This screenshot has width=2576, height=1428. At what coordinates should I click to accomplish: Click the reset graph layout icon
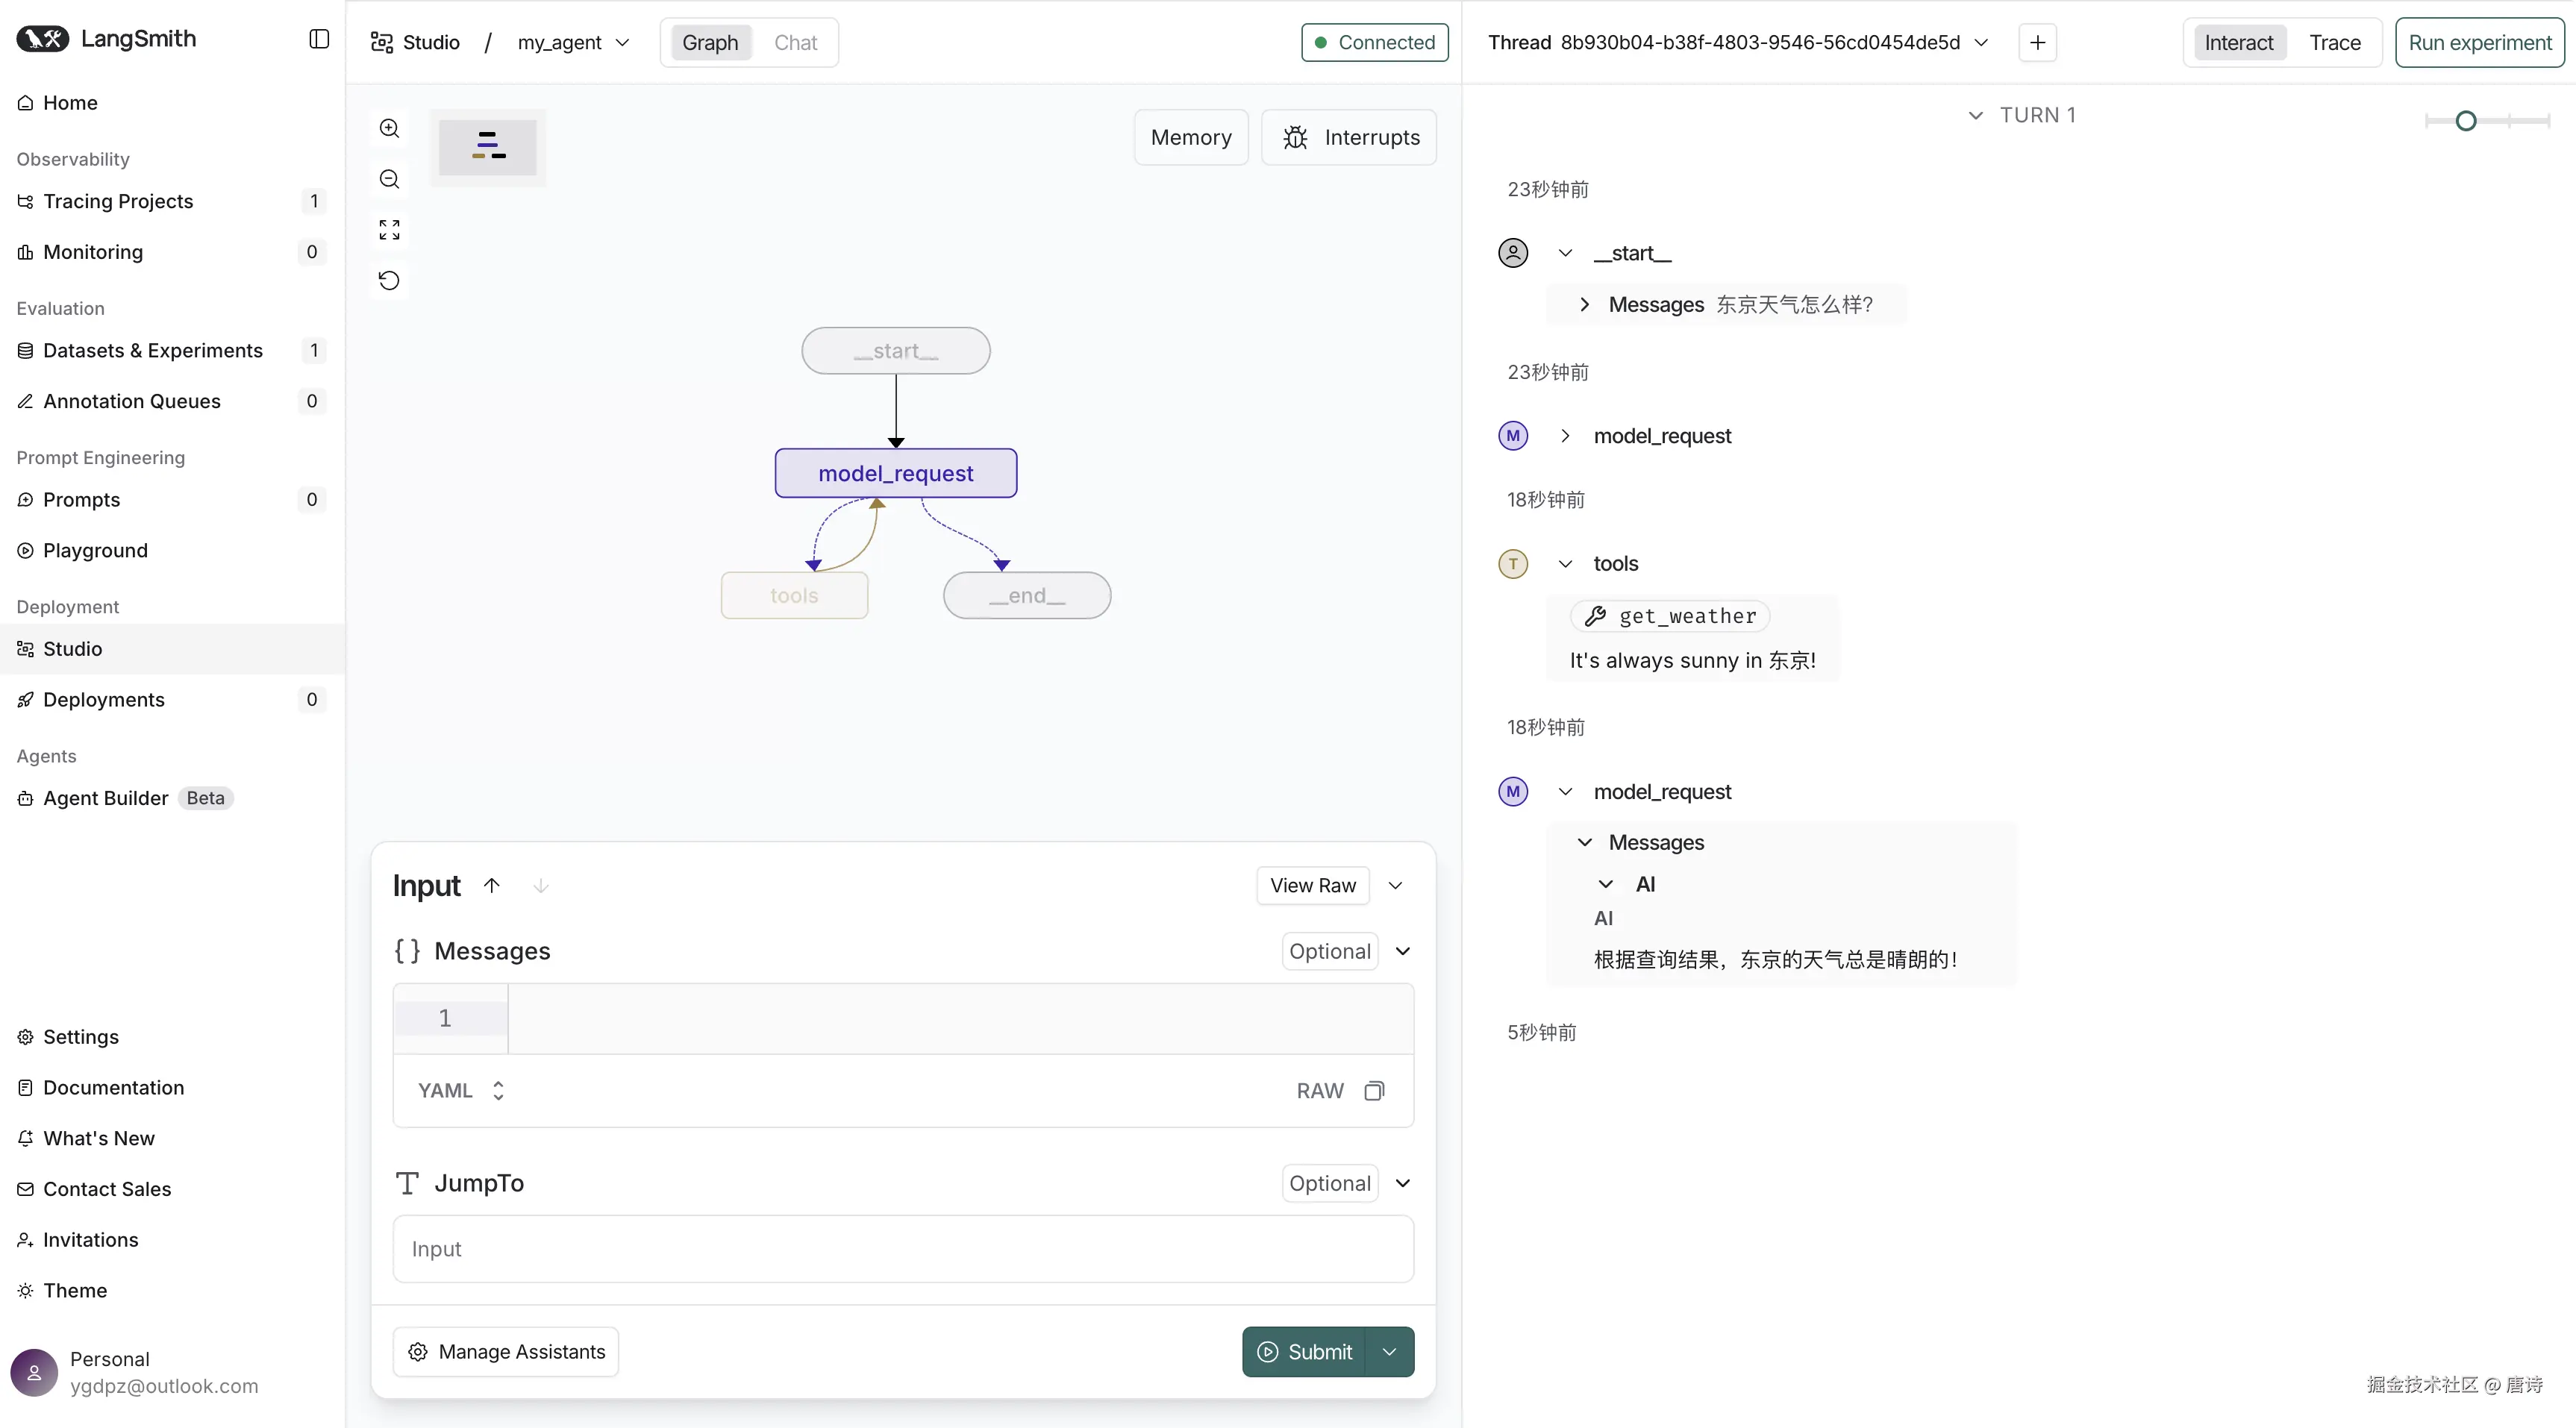pos(389,280)
